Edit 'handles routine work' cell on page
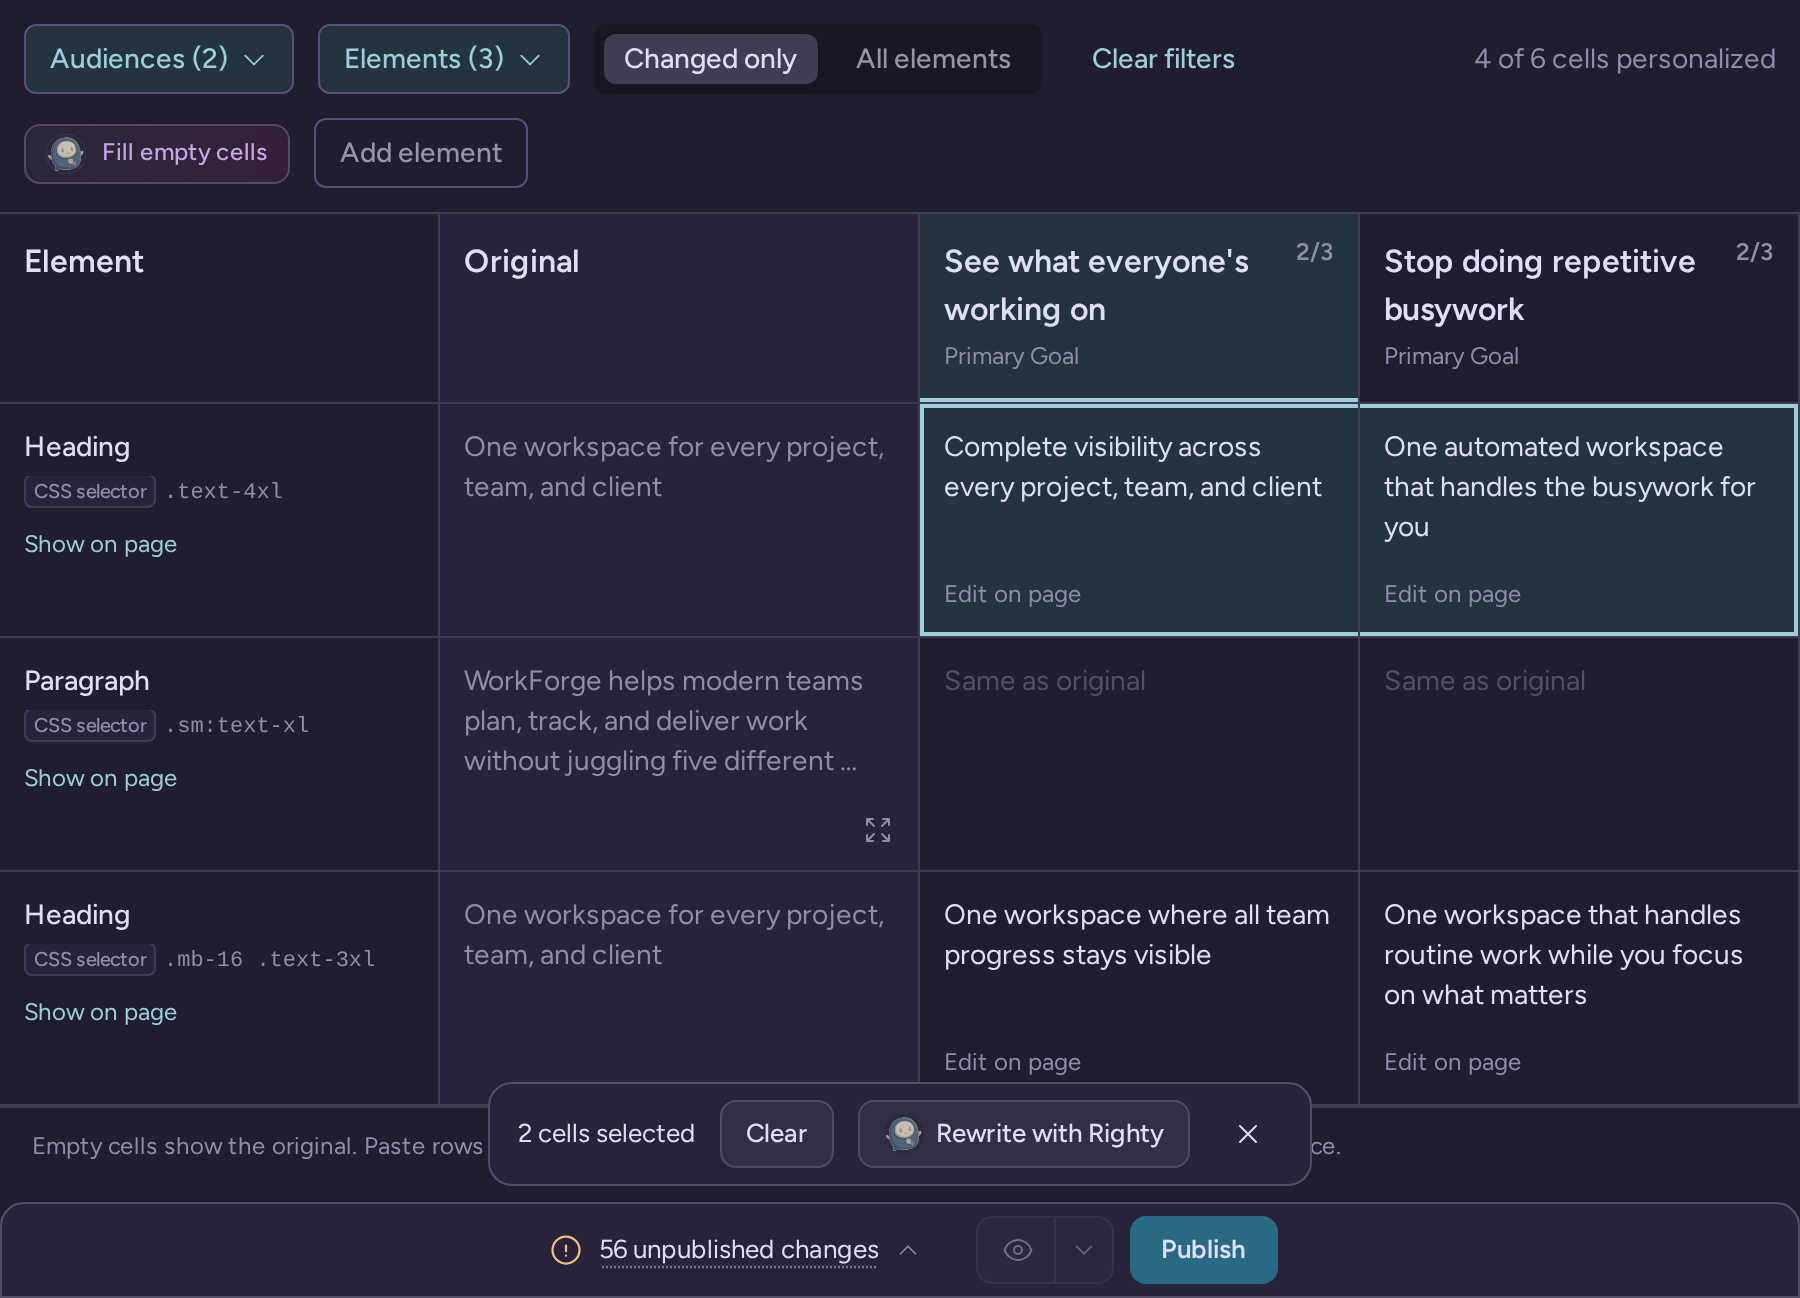 pyautogui.click(x=1452, y=1062)
